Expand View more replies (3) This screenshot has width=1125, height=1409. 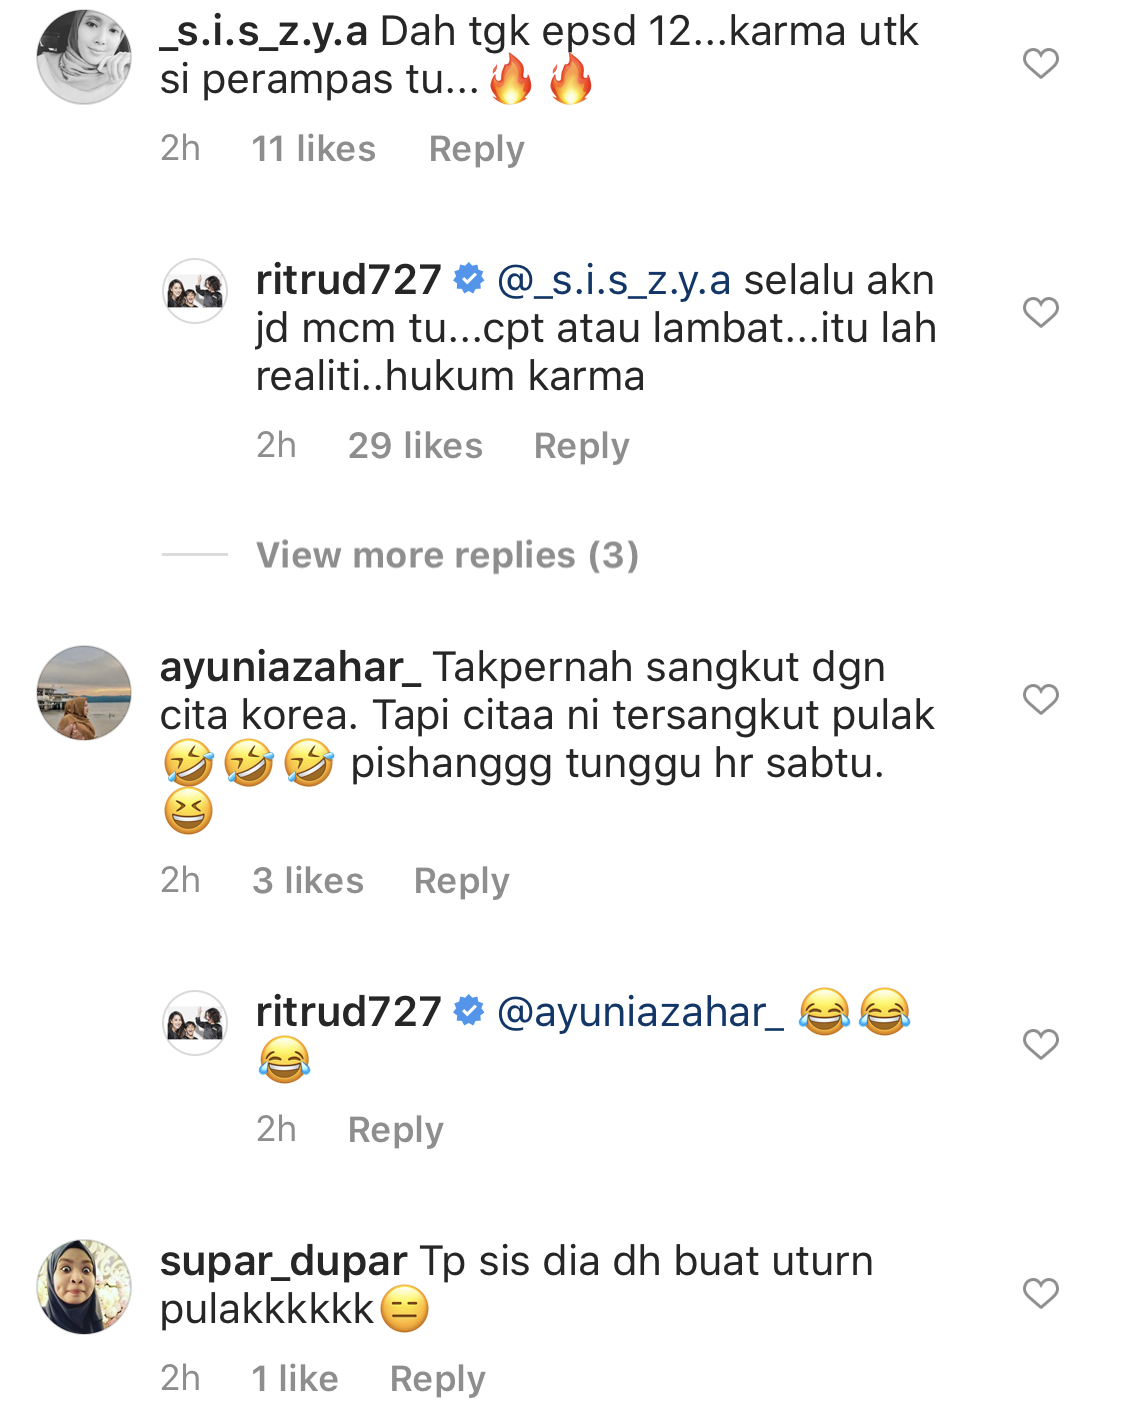447,555
